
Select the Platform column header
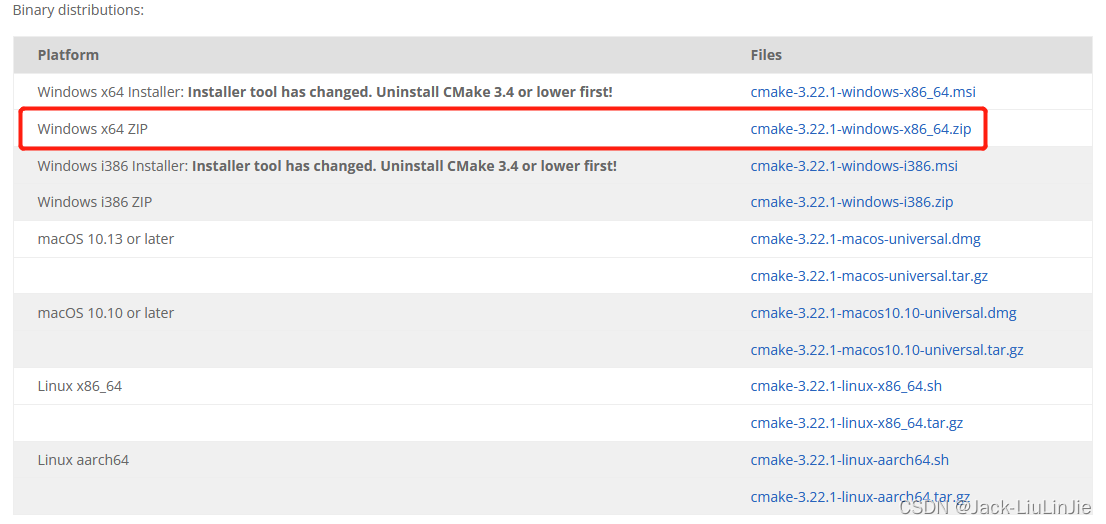pos(68,55)
